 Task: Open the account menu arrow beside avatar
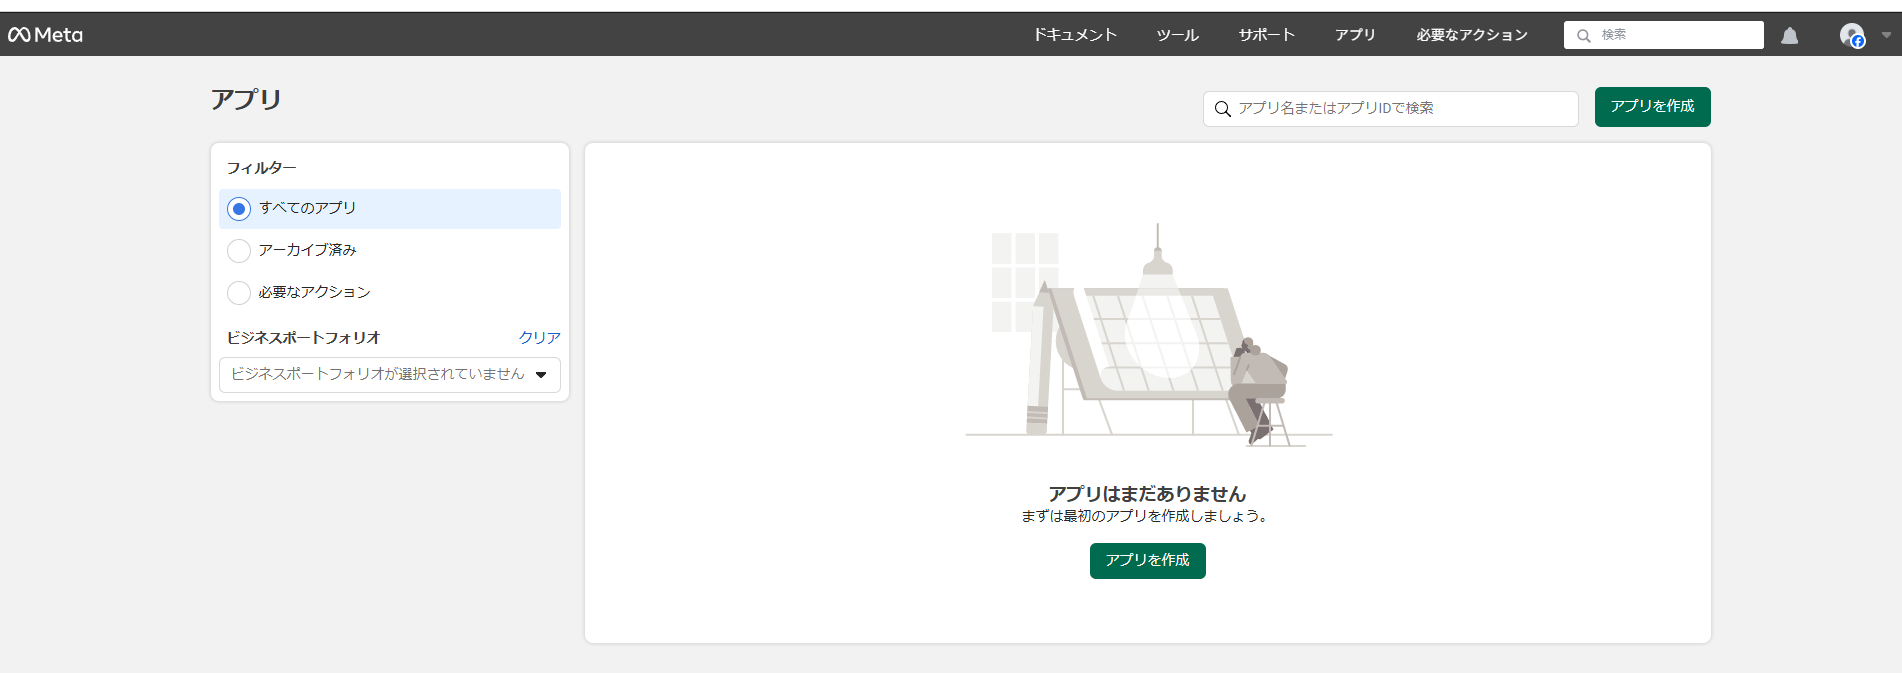click(x=1886, y=35)
